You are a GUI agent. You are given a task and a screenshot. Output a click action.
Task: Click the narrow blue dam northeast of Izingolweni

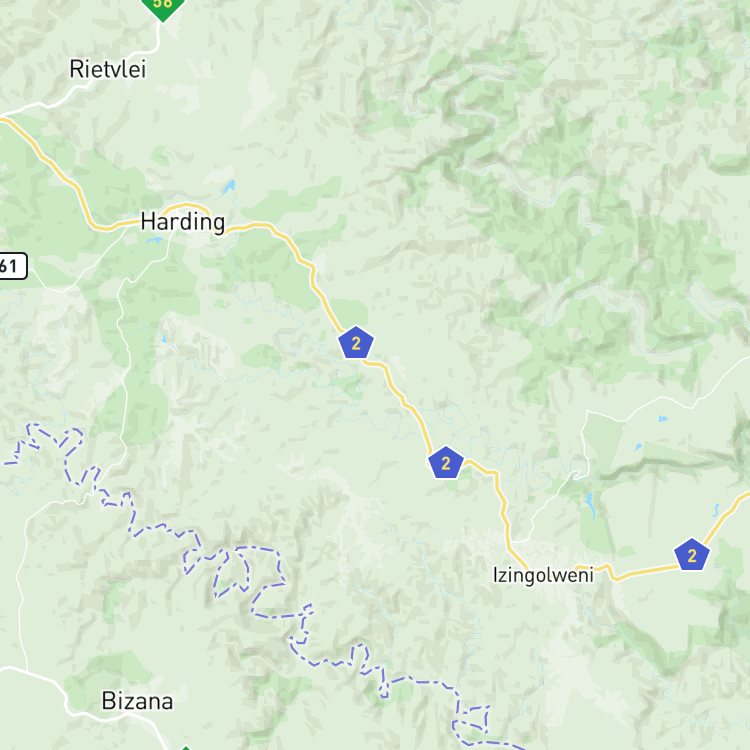(590, 505)
